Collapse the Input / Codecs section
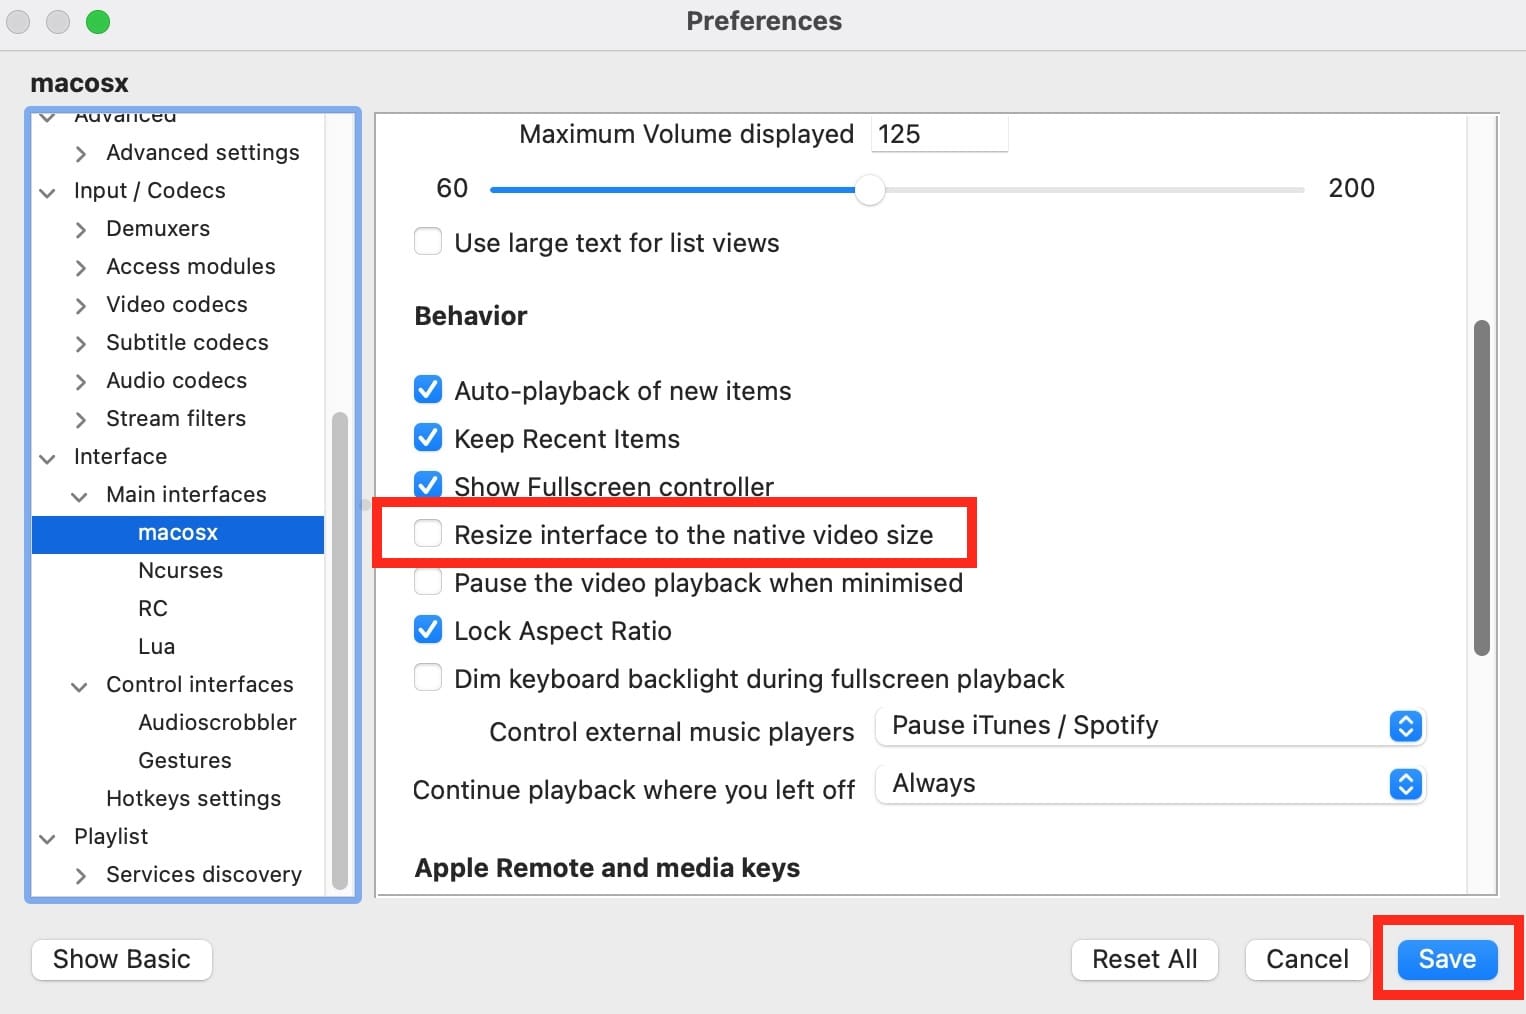This screenshot has height=1014, width=1526. (x=47, y=192)
